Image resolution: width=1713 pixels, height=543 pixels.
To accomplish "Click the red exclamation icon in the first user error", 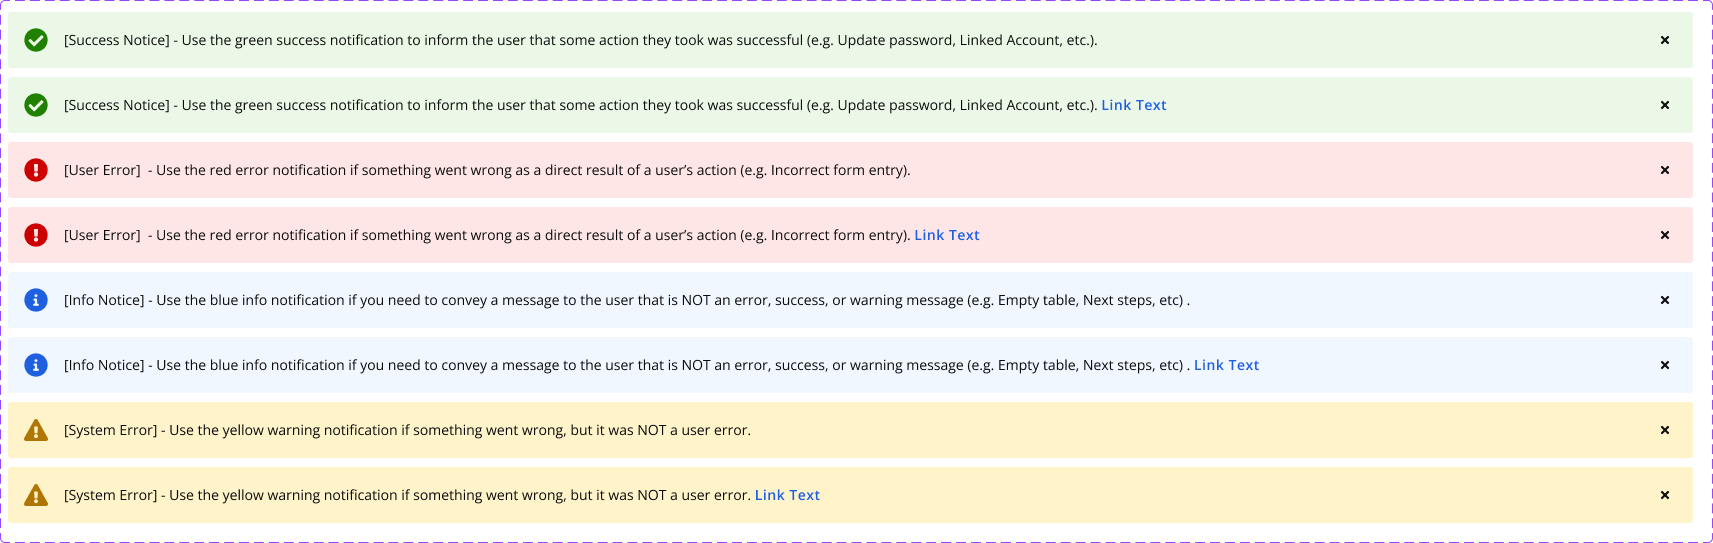I will pyautogui.click(x=36, y=170).
